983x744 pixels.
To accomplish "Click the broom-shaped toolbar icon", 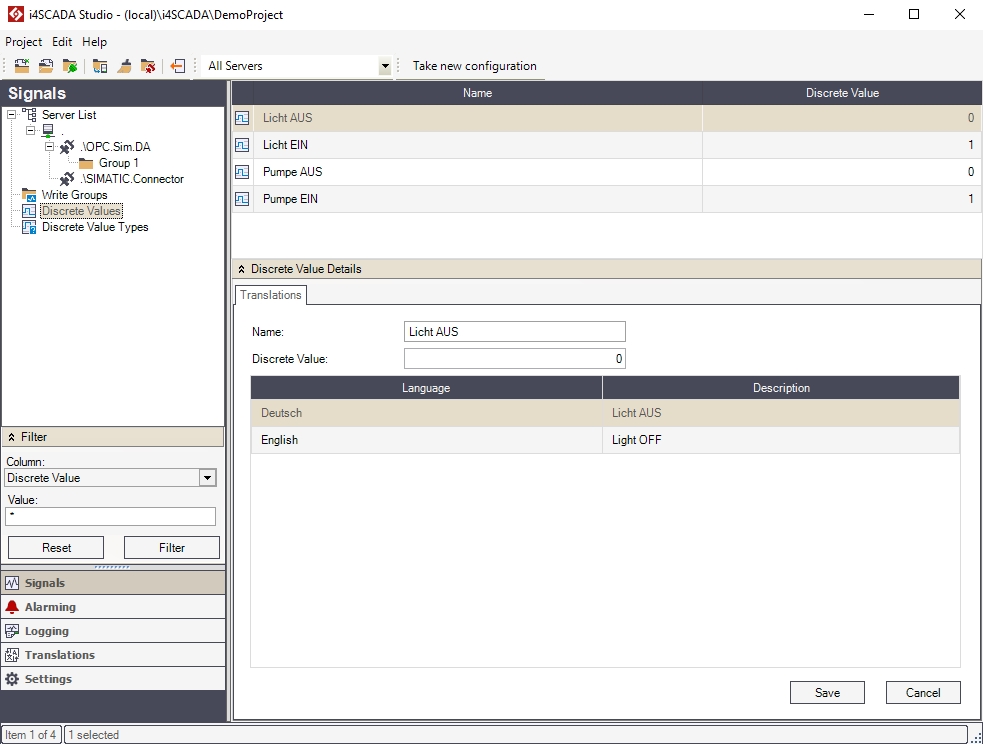I will coord(124,66).
